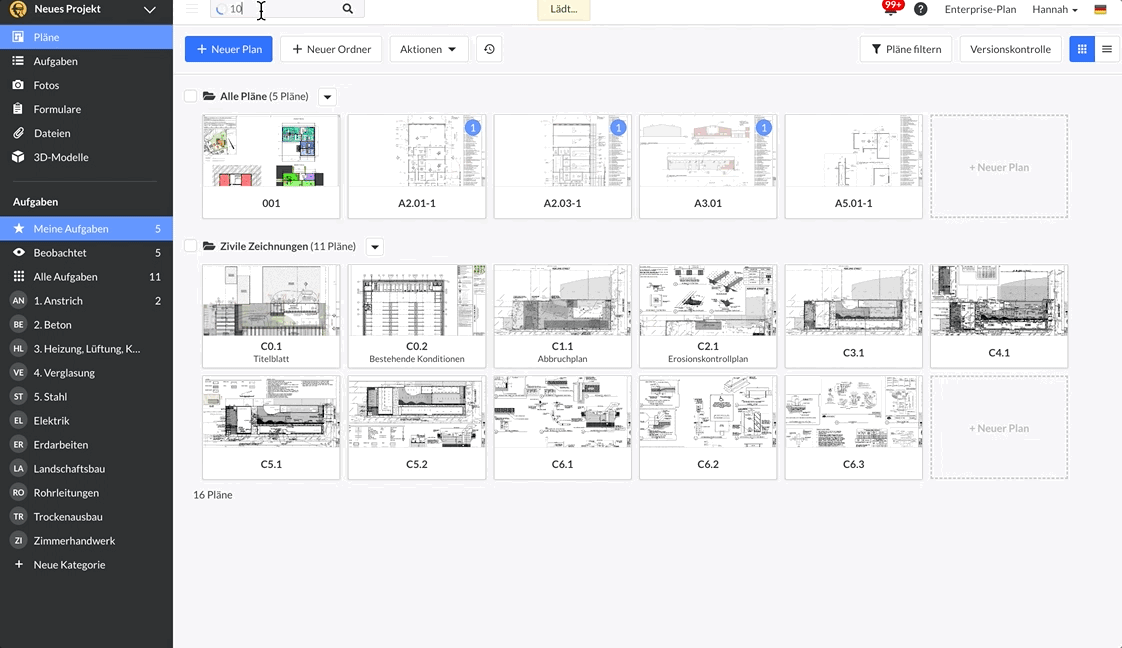
Task: Click the project logo icon
Action: pos(18,9)
